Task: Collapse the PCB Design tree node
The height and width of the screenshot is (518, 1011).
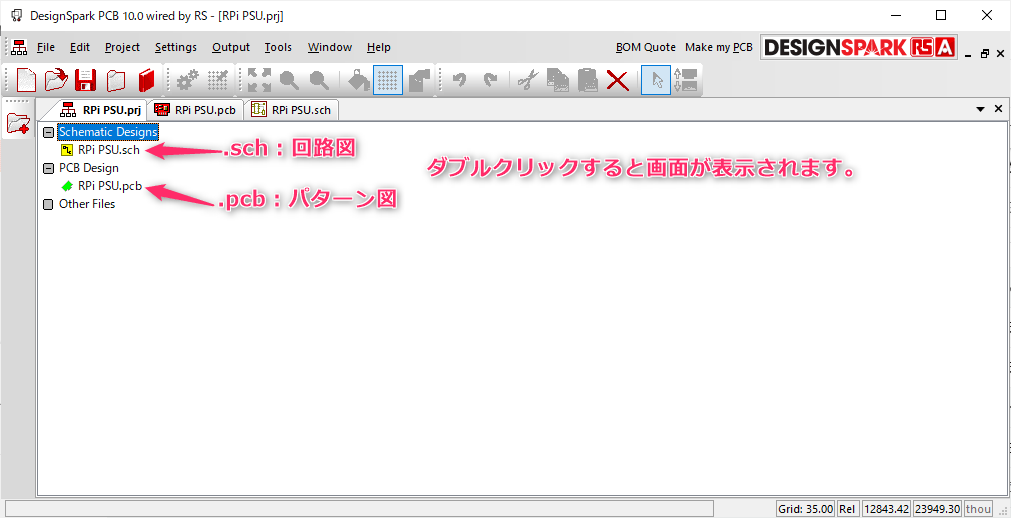Action: click(48, 168)
